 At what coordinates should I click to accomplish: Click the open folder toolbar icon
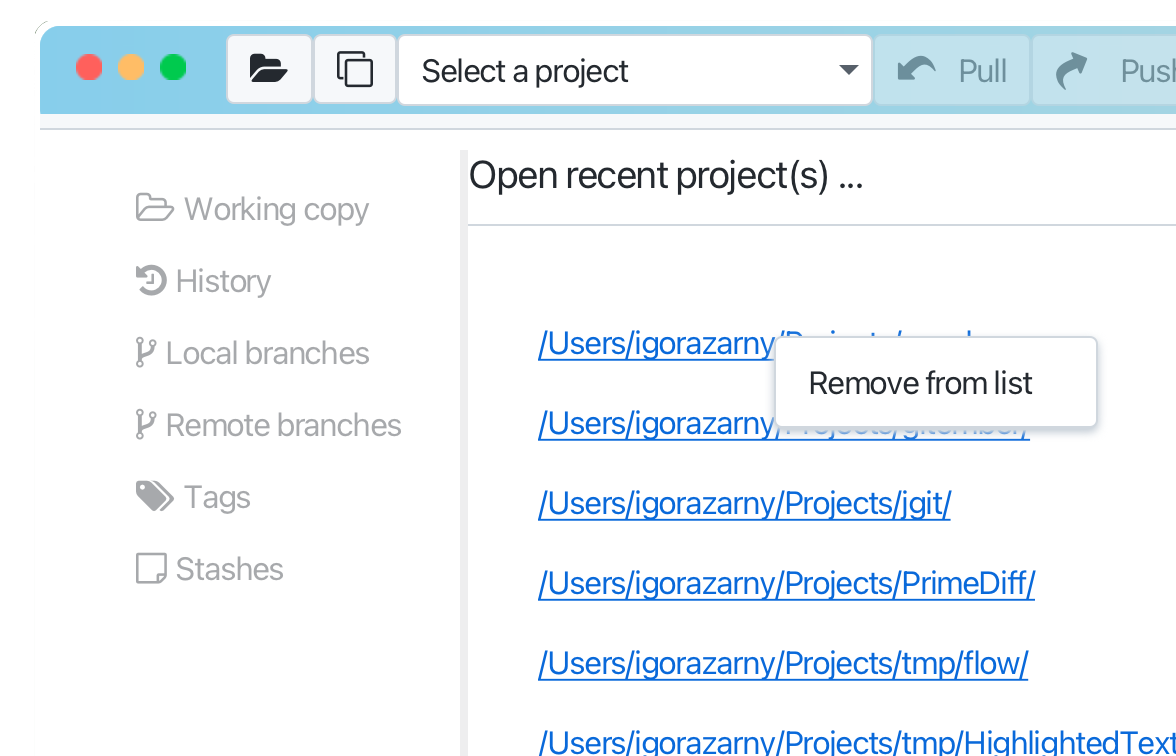tap(268, 69)
